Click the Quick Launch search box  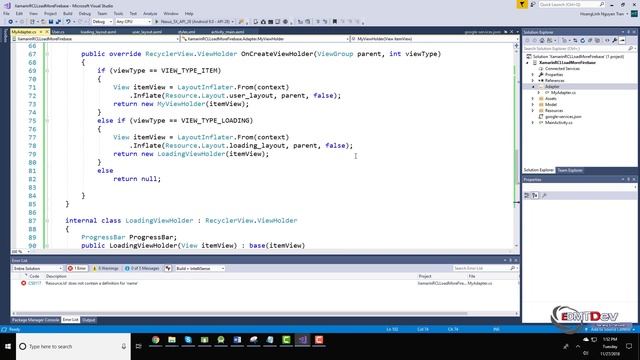click(x=571, y=4)
